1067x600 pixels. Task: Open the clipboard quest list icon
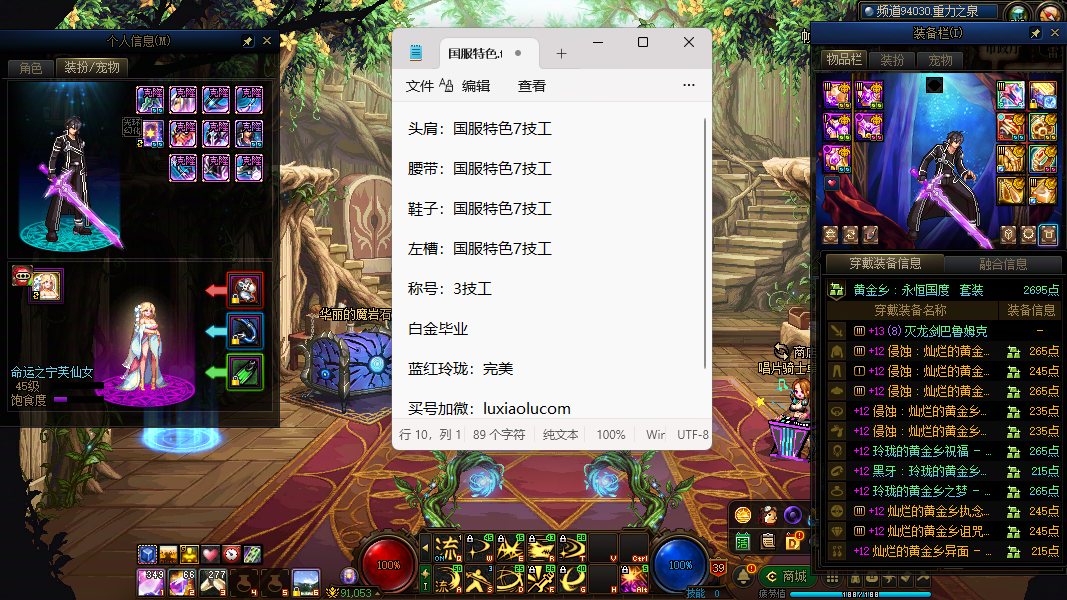(768, 541)
